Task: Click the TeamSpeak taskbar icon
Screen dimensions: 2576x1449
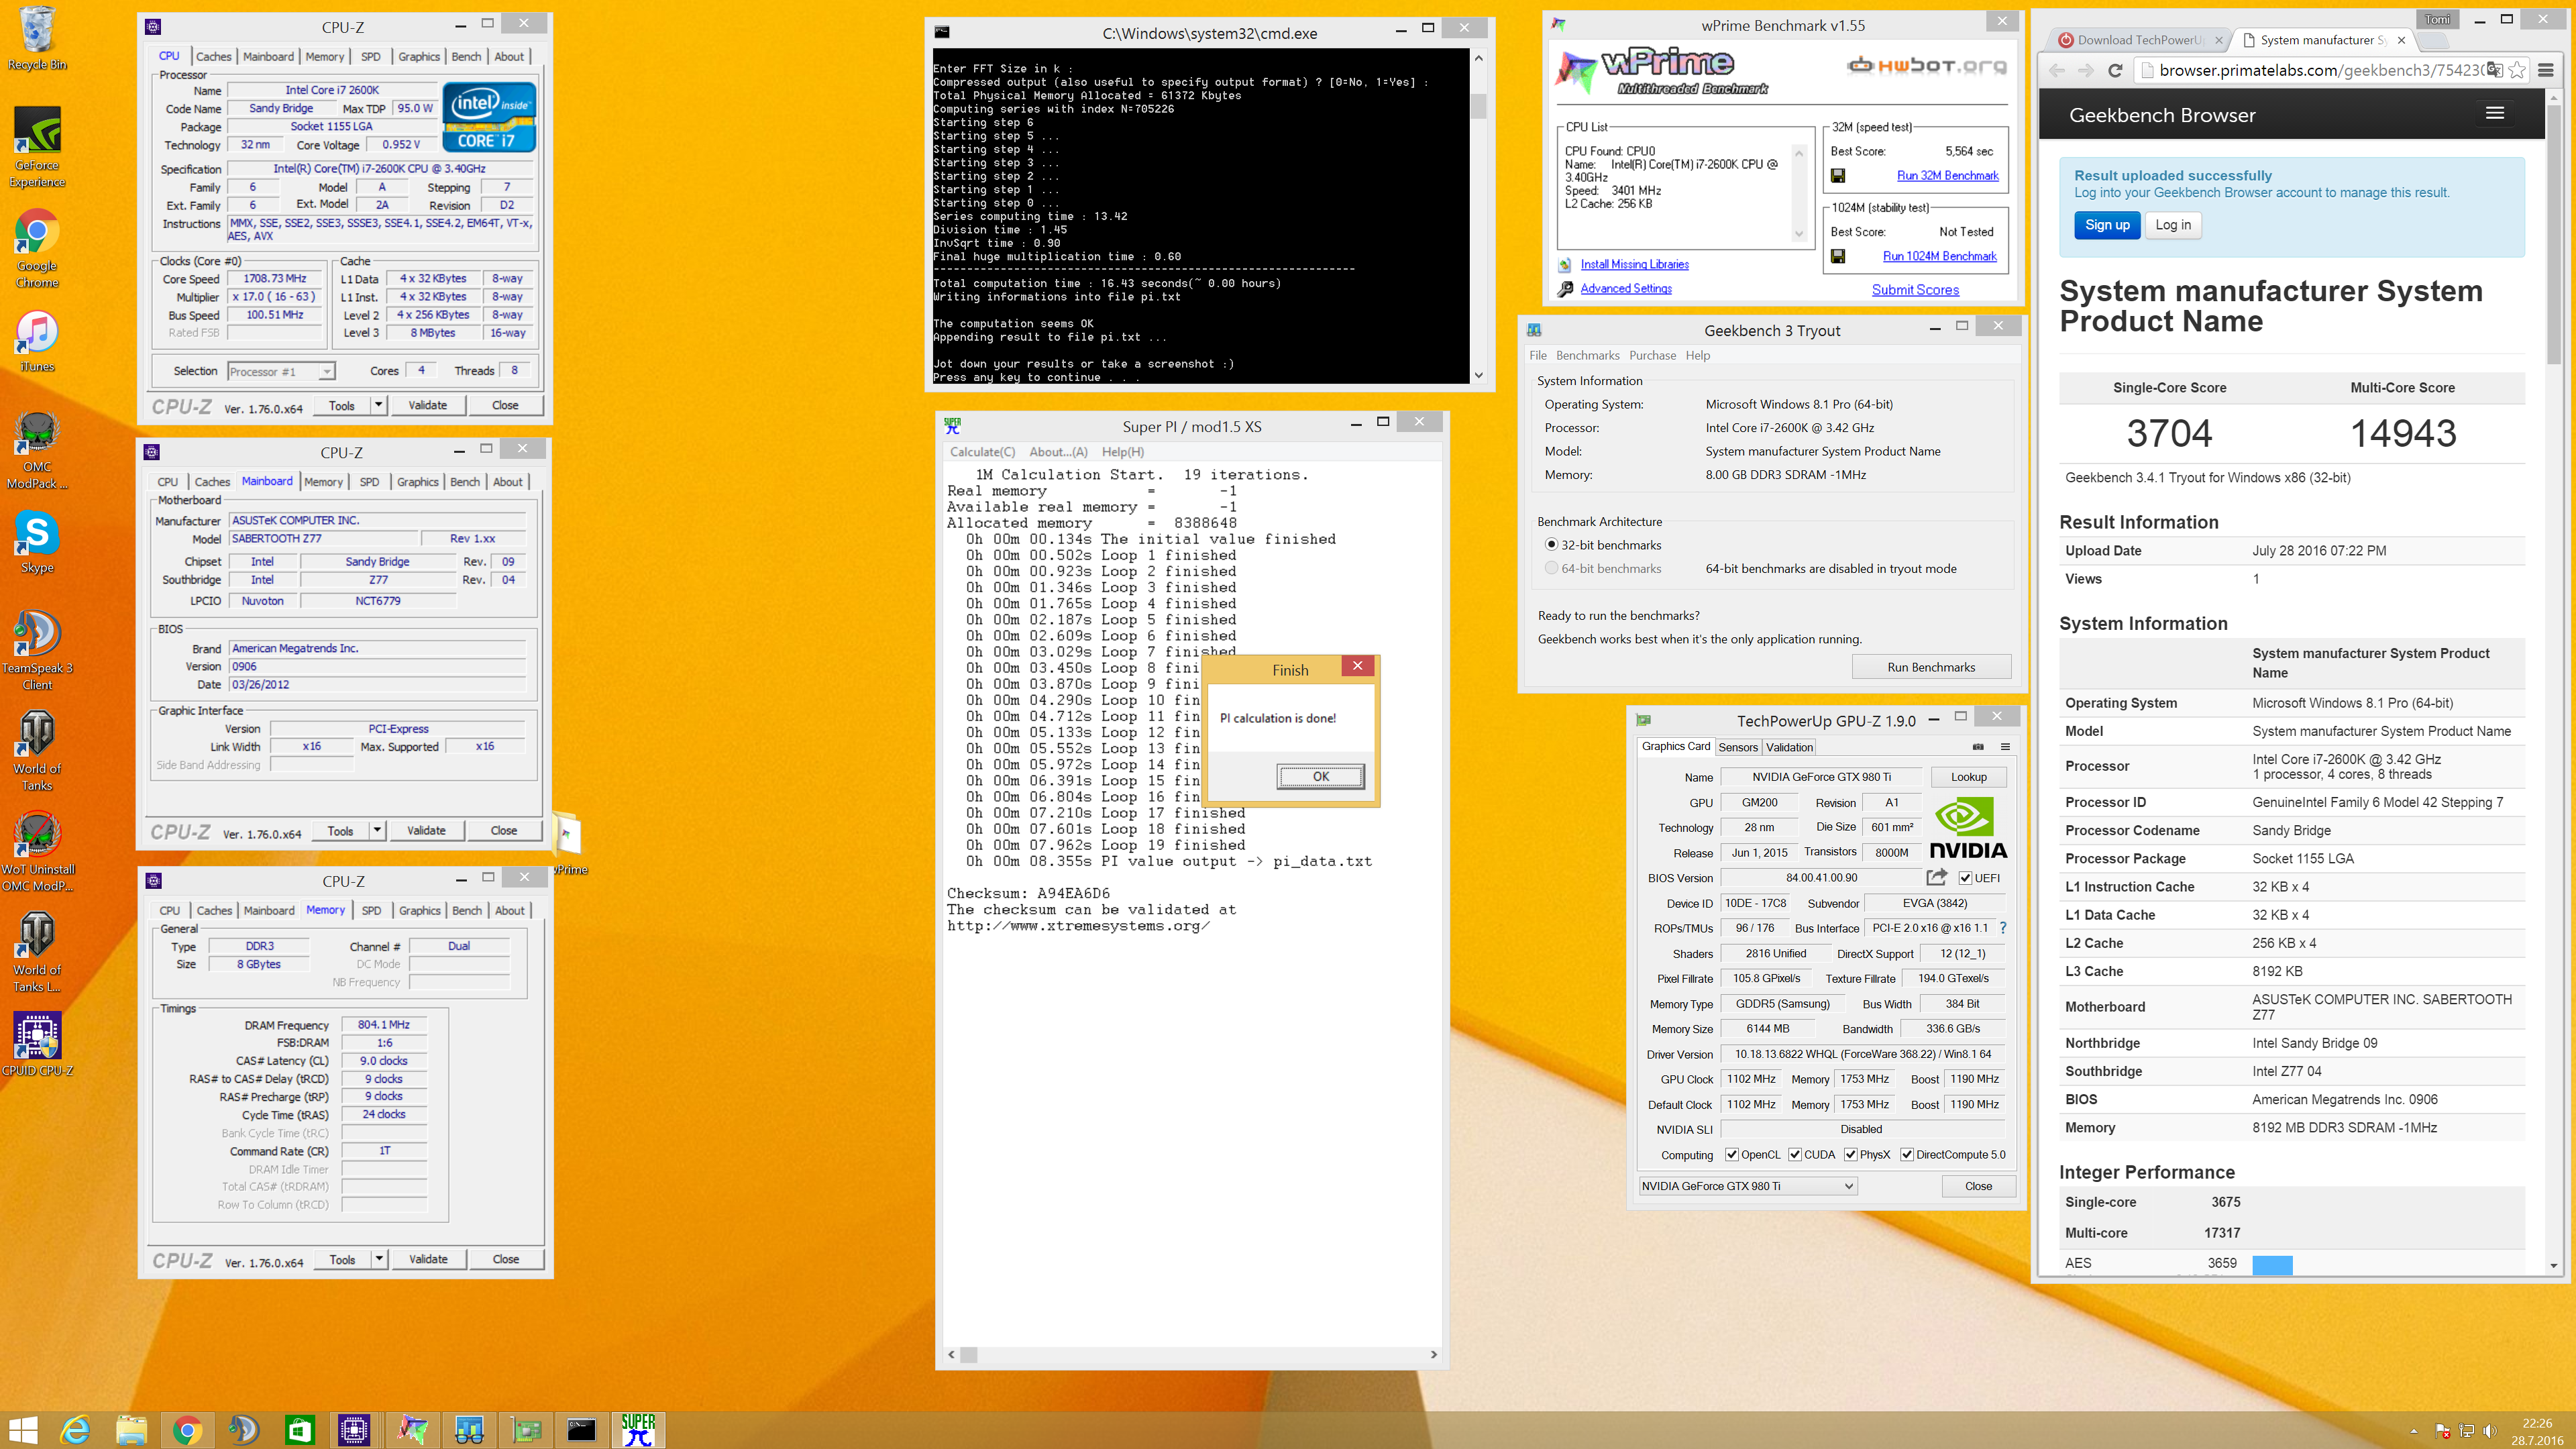Action: point(243,1430)
